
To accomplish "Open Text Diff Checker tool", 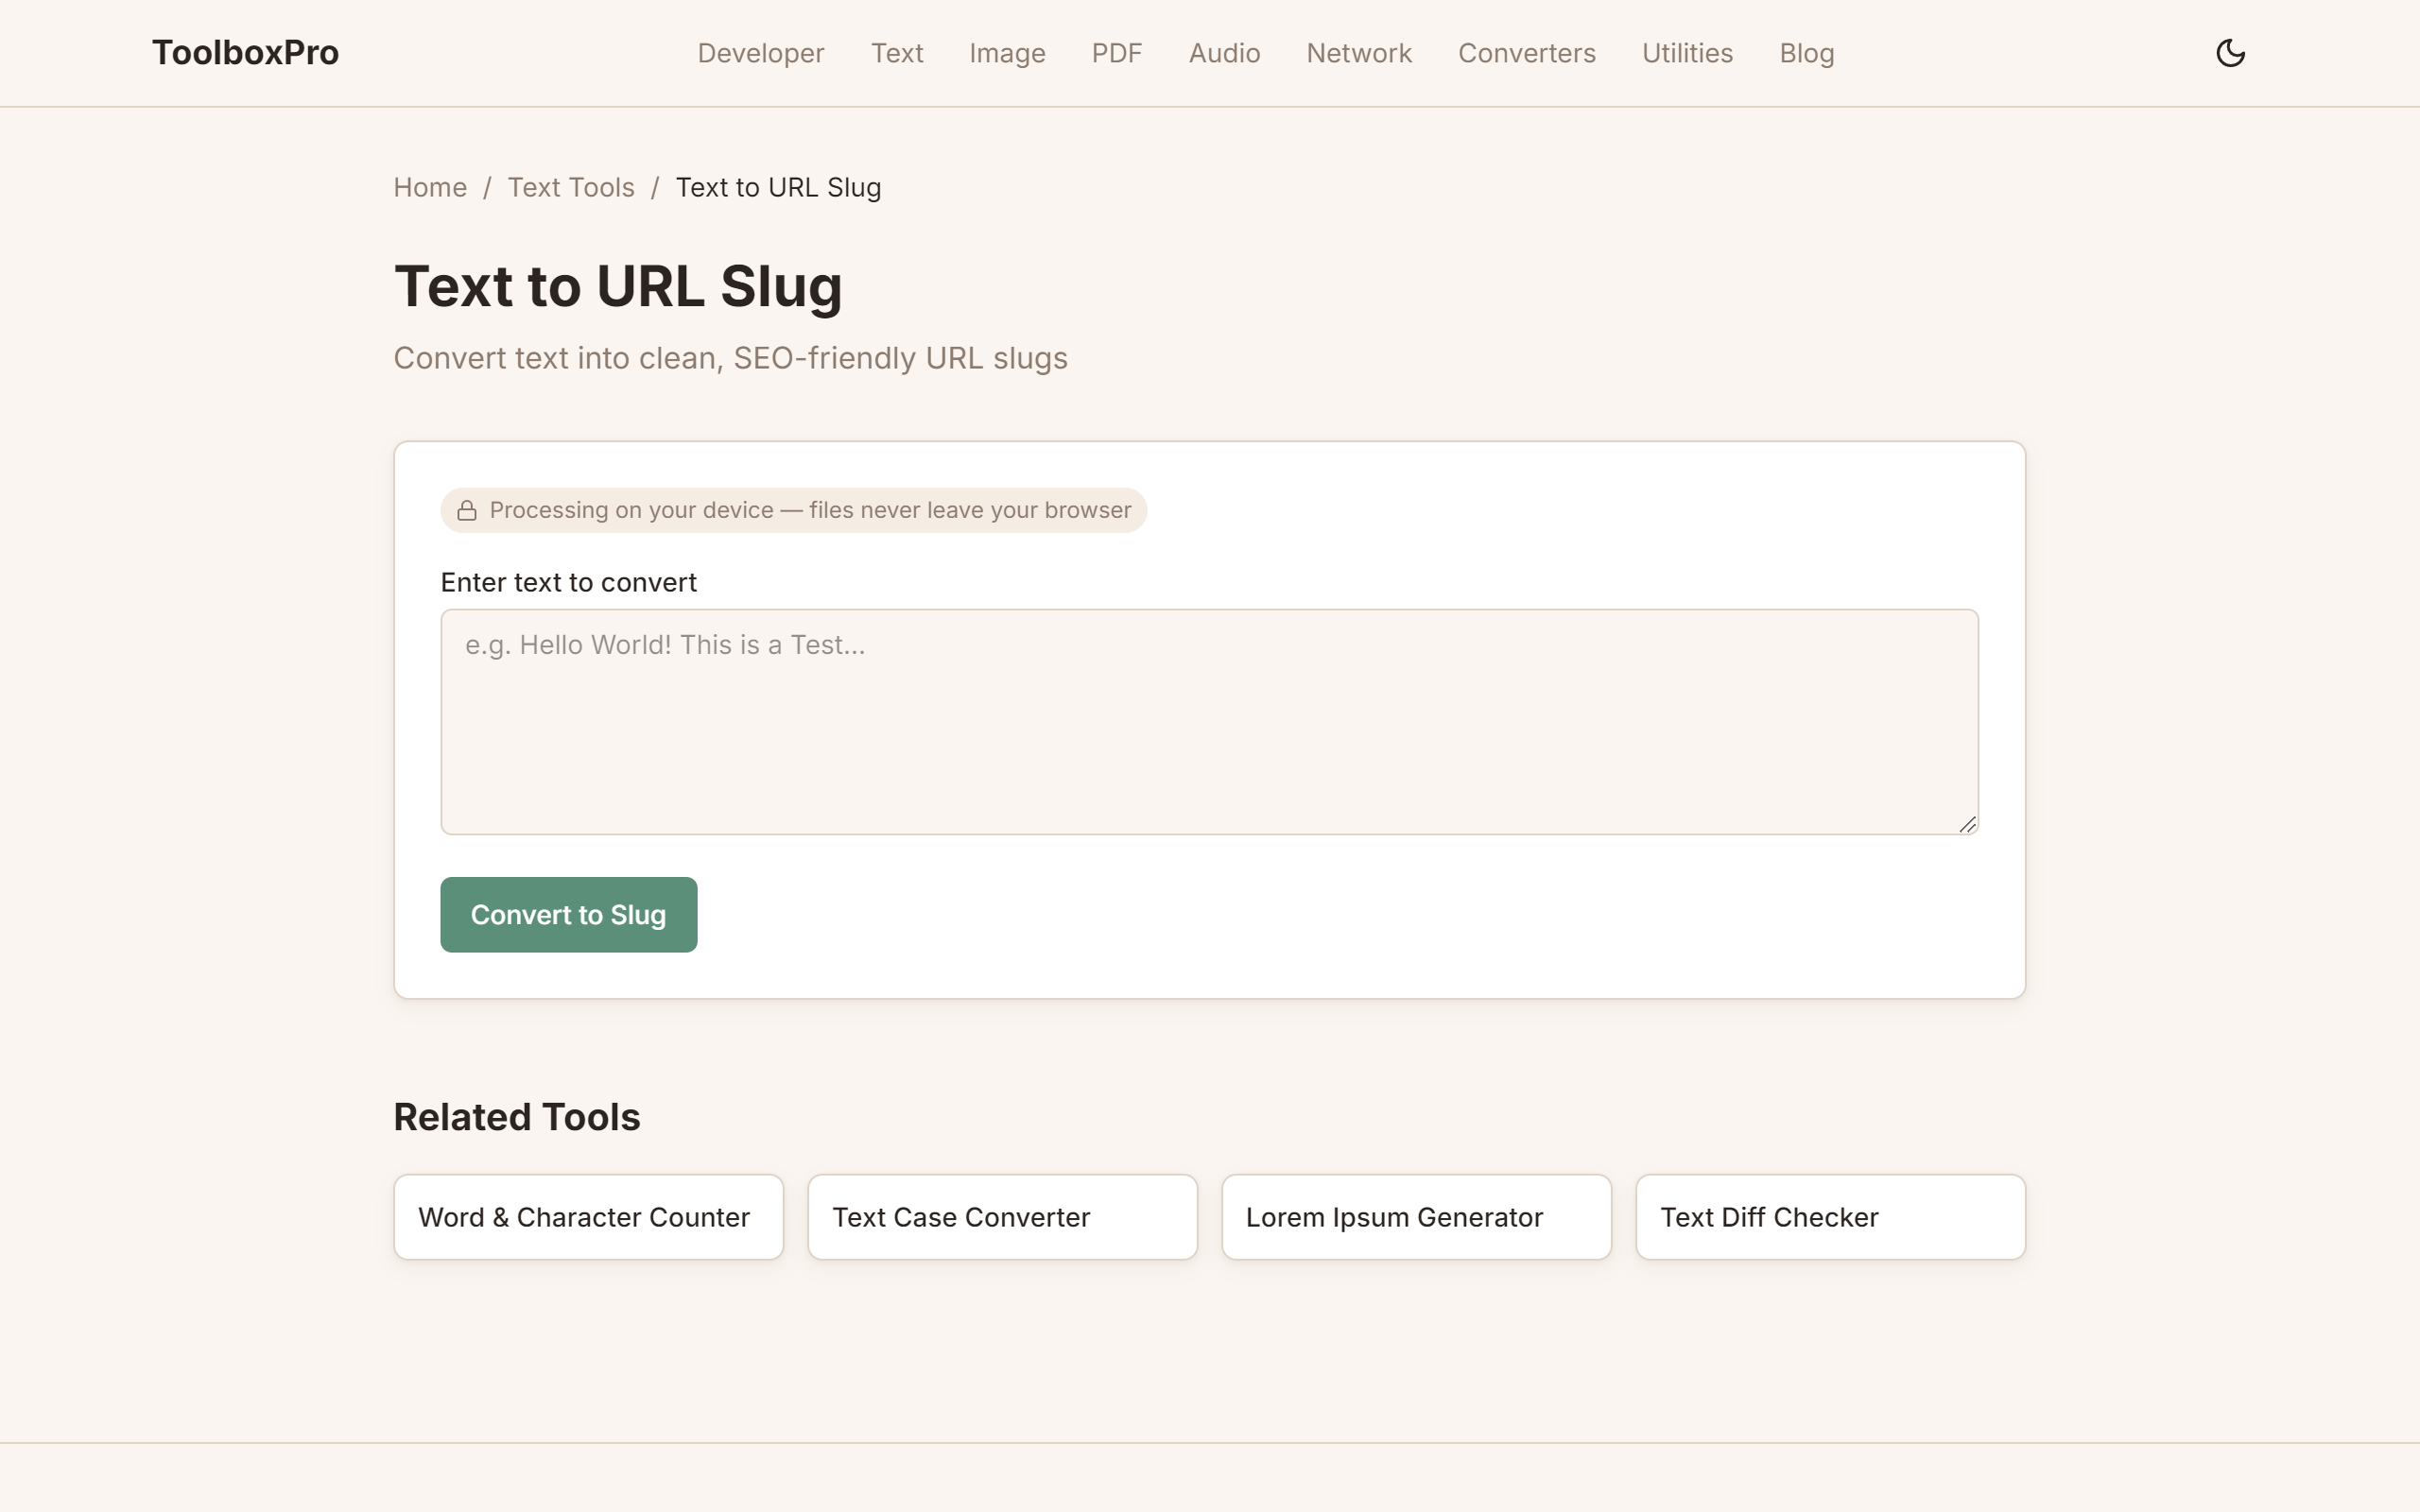I will click(1830, 1217).
